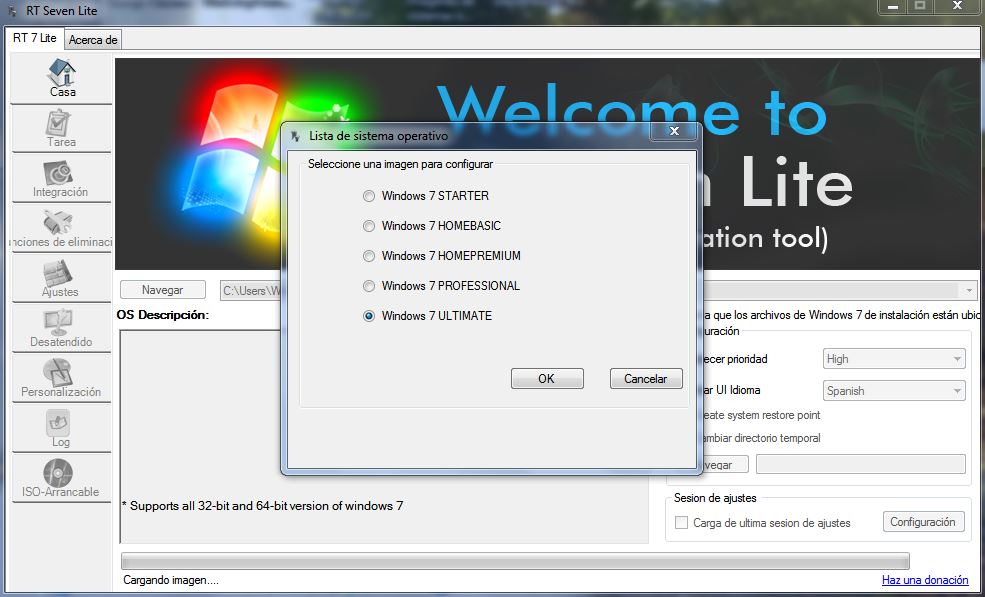
Task: Click the Navegar browse button
Action: click(163, 290)
